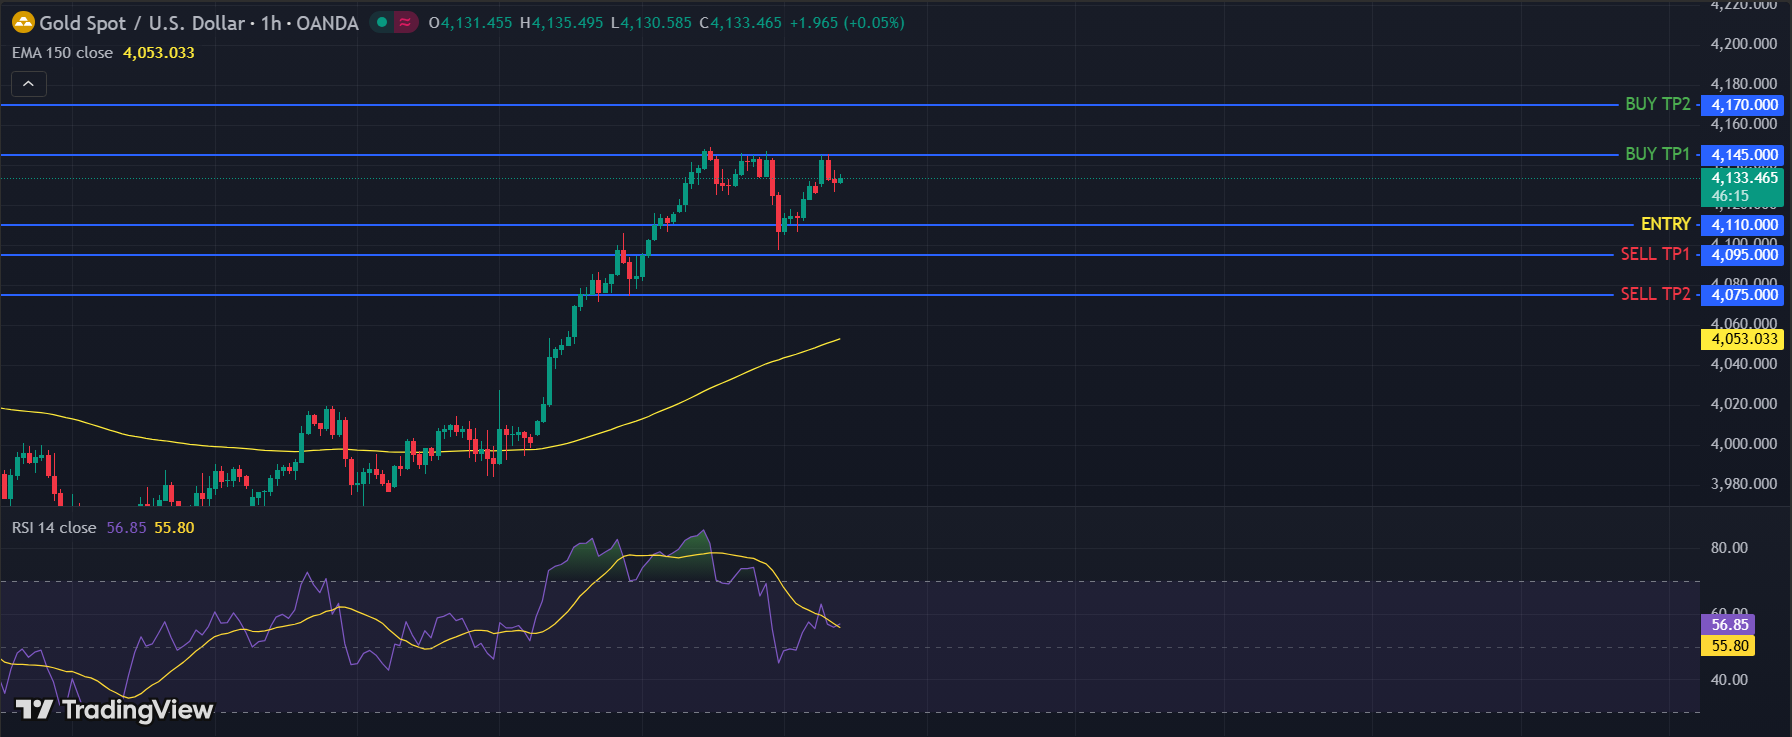1792x737 pixels.
Task: Click the current price 4,133.465 green label
Action: click(1744, 186)
